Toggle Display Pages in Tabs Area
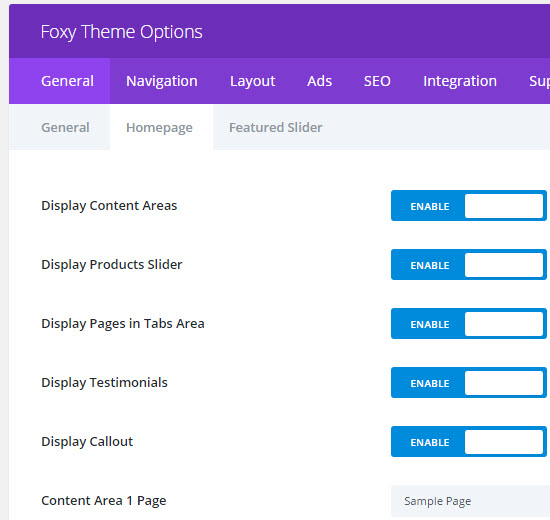 pyautogui.click(x=469, y=324)
